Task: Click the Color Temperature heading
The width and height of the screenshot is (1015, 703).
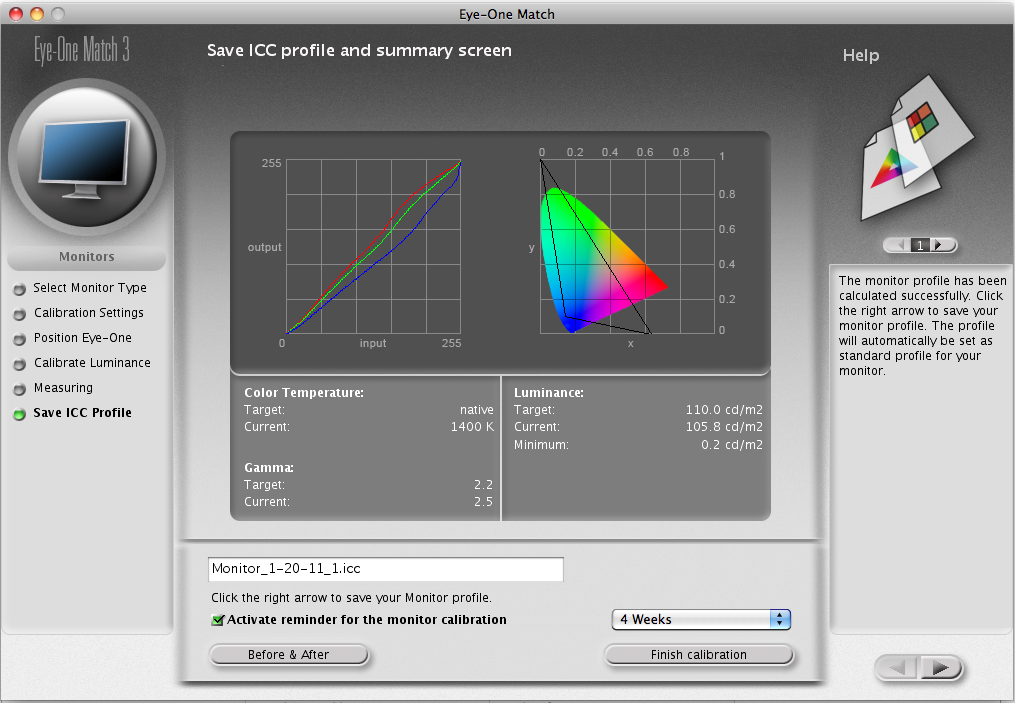Action: point(304,393)
